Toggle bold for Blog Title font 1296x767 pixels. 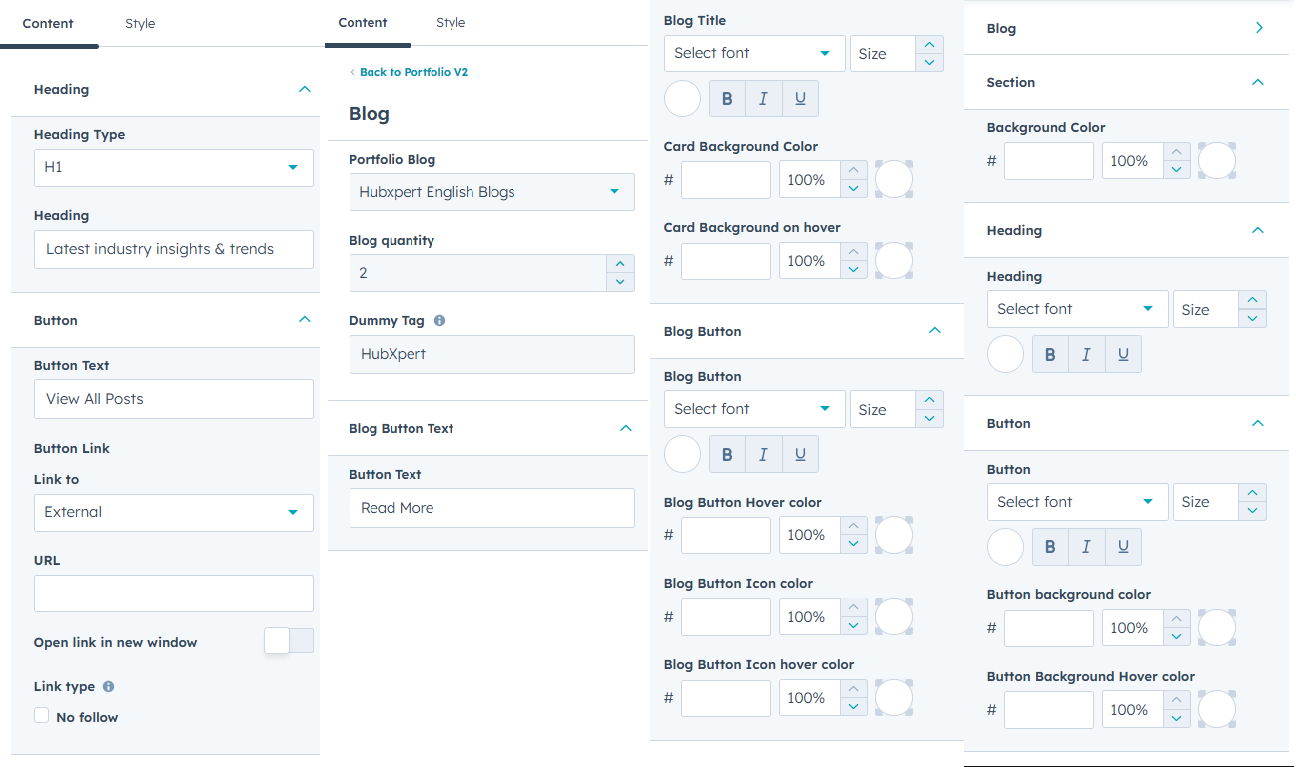click(727, 98)
